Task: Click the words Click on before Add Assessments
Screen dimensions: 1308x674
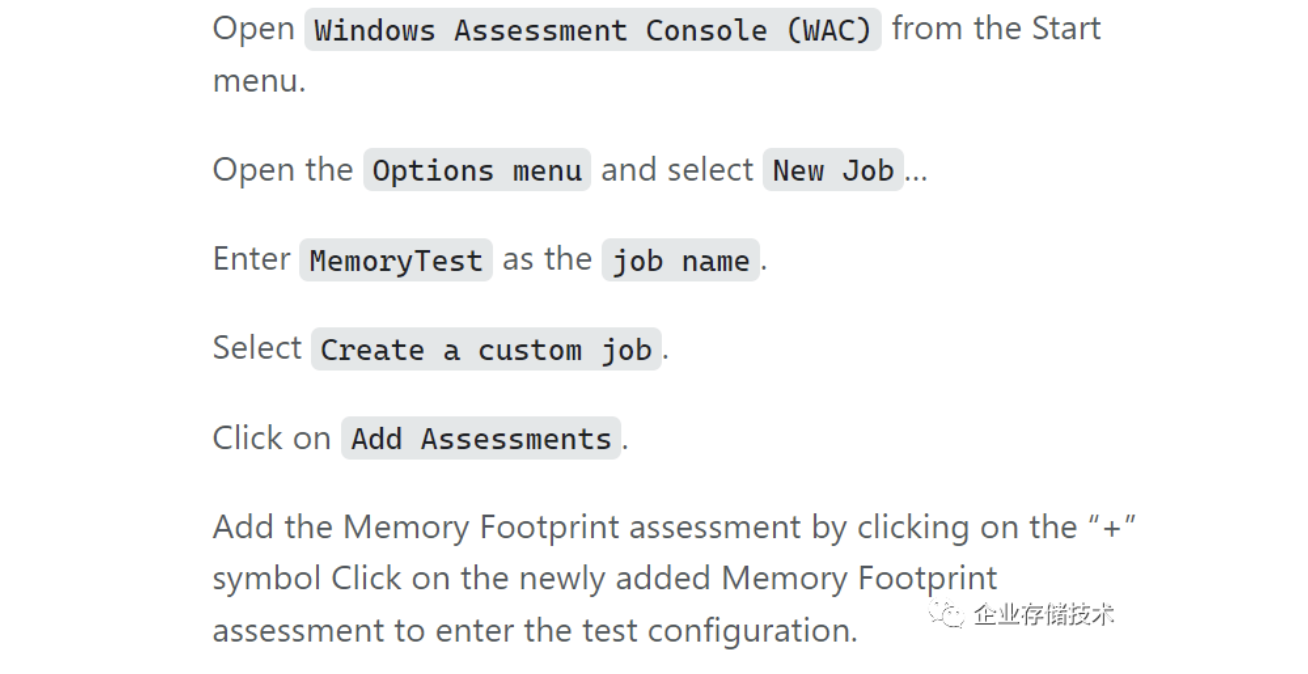Action: click(271, 438)
